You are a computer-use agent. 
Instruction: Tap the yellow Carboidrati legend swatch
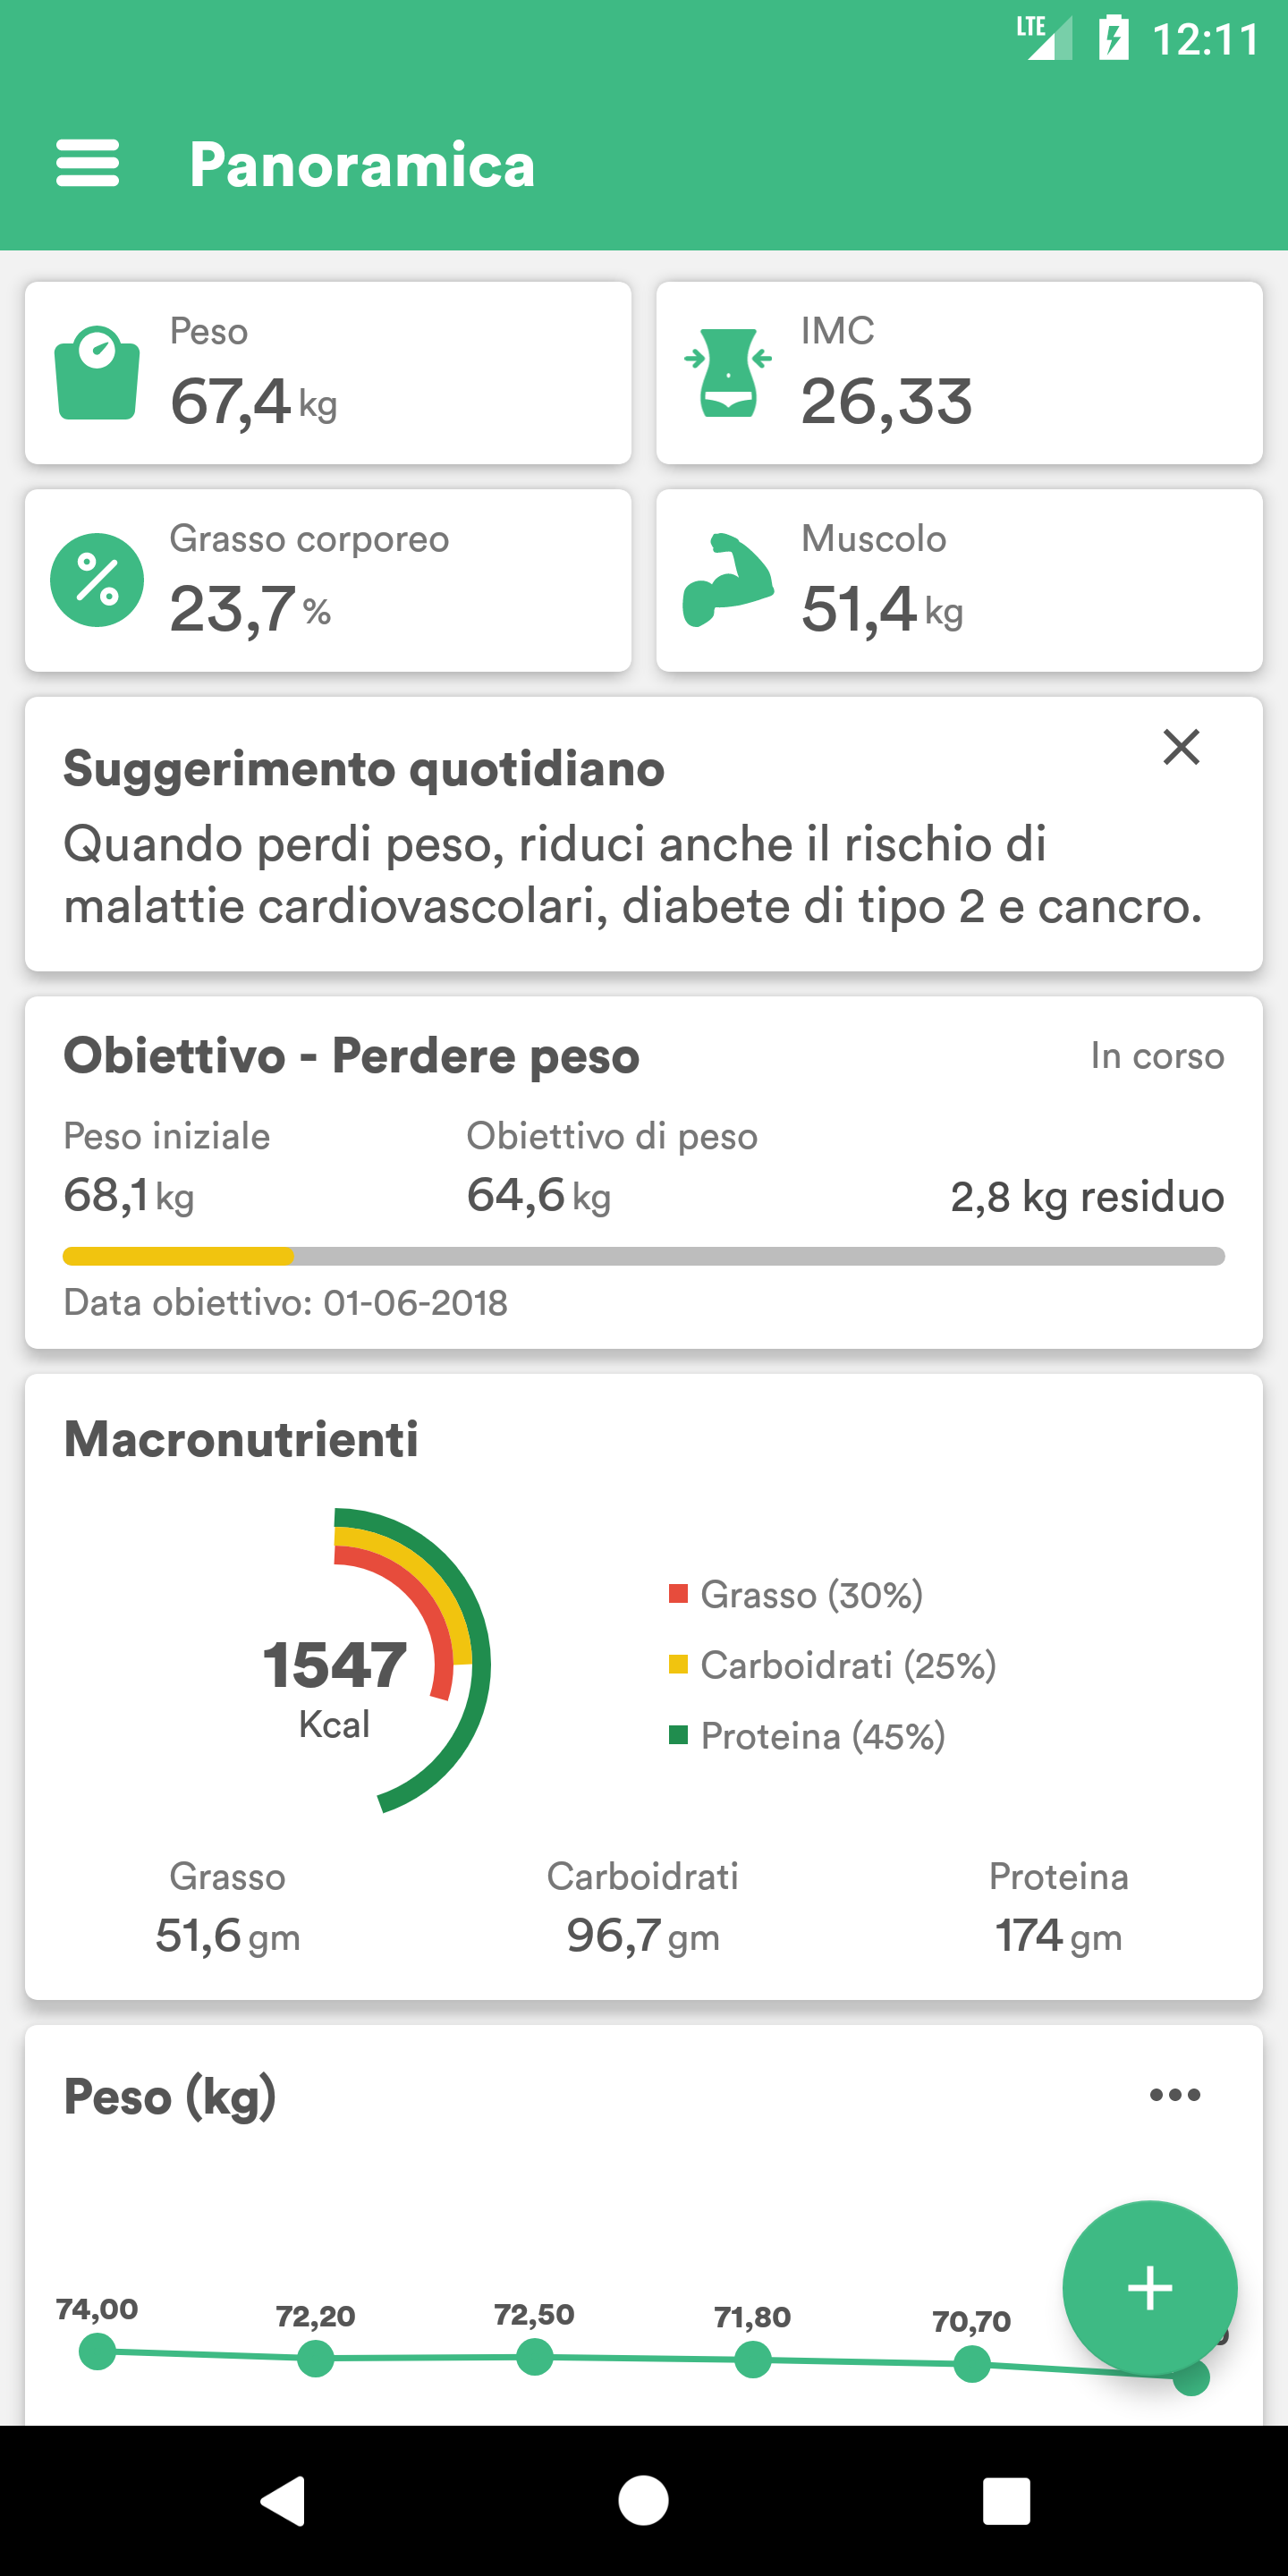[678, 1664]
